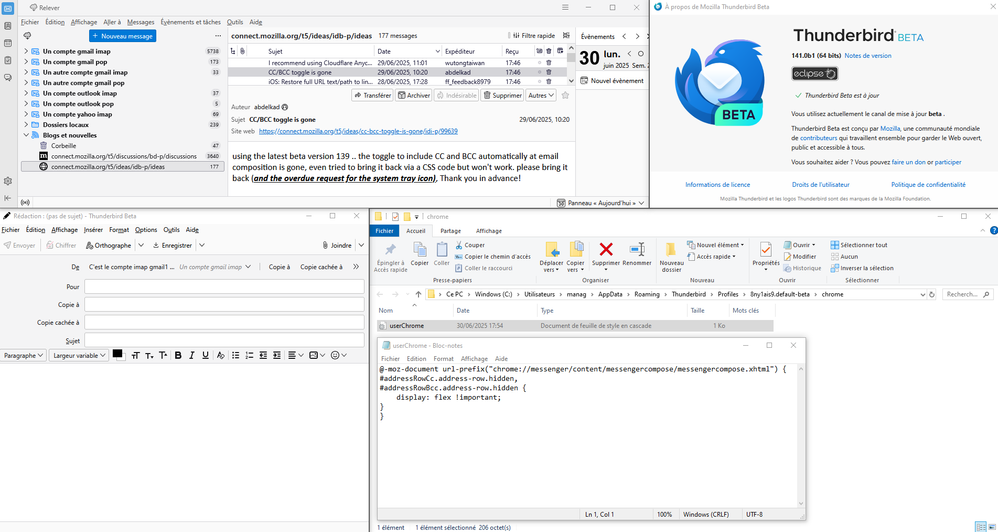
Task: Click the red Supprimer icon in Explorer ribbon
Action: (x=605, y=251)
